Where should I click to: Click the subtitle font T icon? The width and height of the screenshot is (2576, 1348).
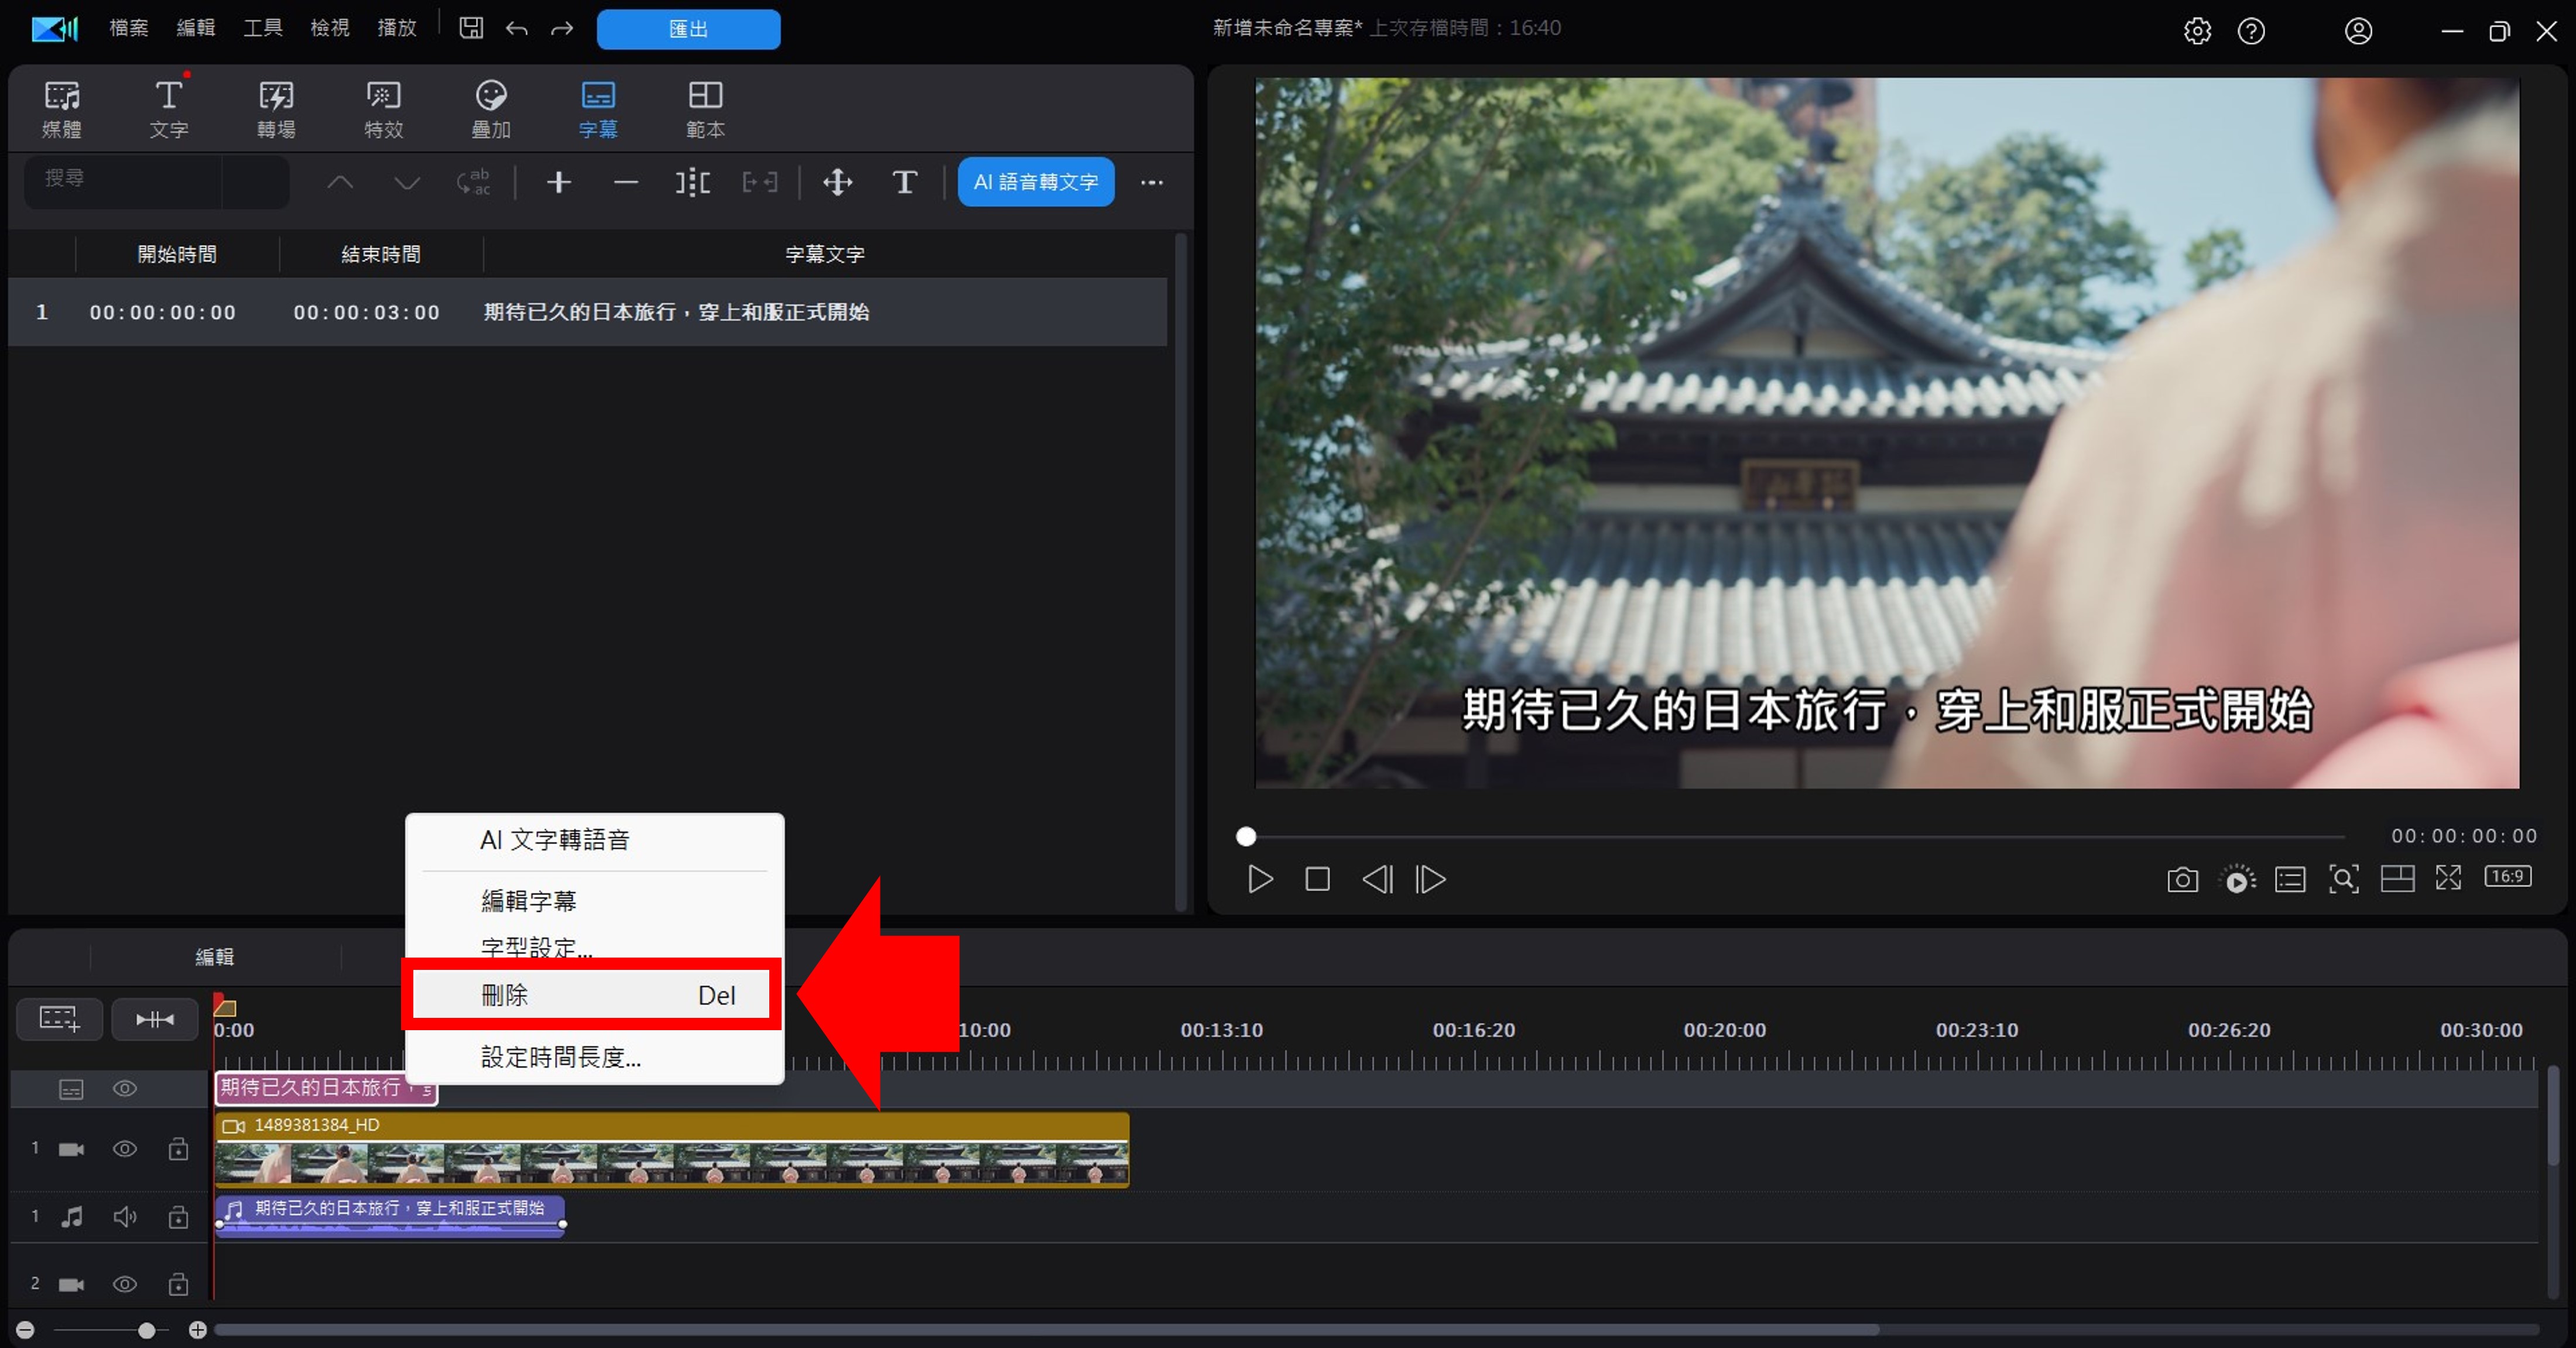tap(904, 182)
